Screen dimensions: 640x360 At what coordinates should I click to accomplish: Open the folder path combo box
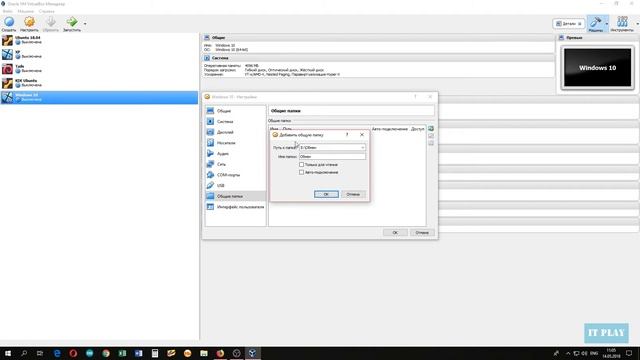pyautogui.click(x=332, y=147)
